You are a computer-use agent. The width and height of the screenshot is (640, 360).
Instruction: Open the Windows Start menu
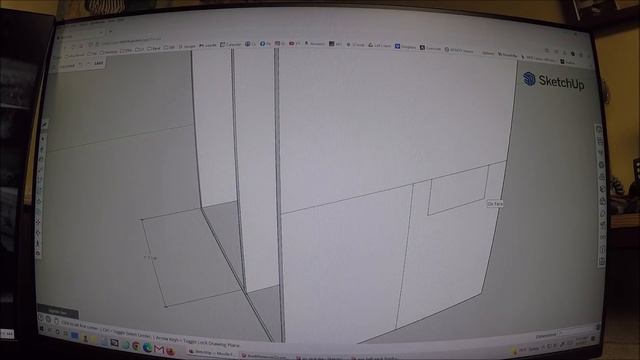click(x=42, y=329)
